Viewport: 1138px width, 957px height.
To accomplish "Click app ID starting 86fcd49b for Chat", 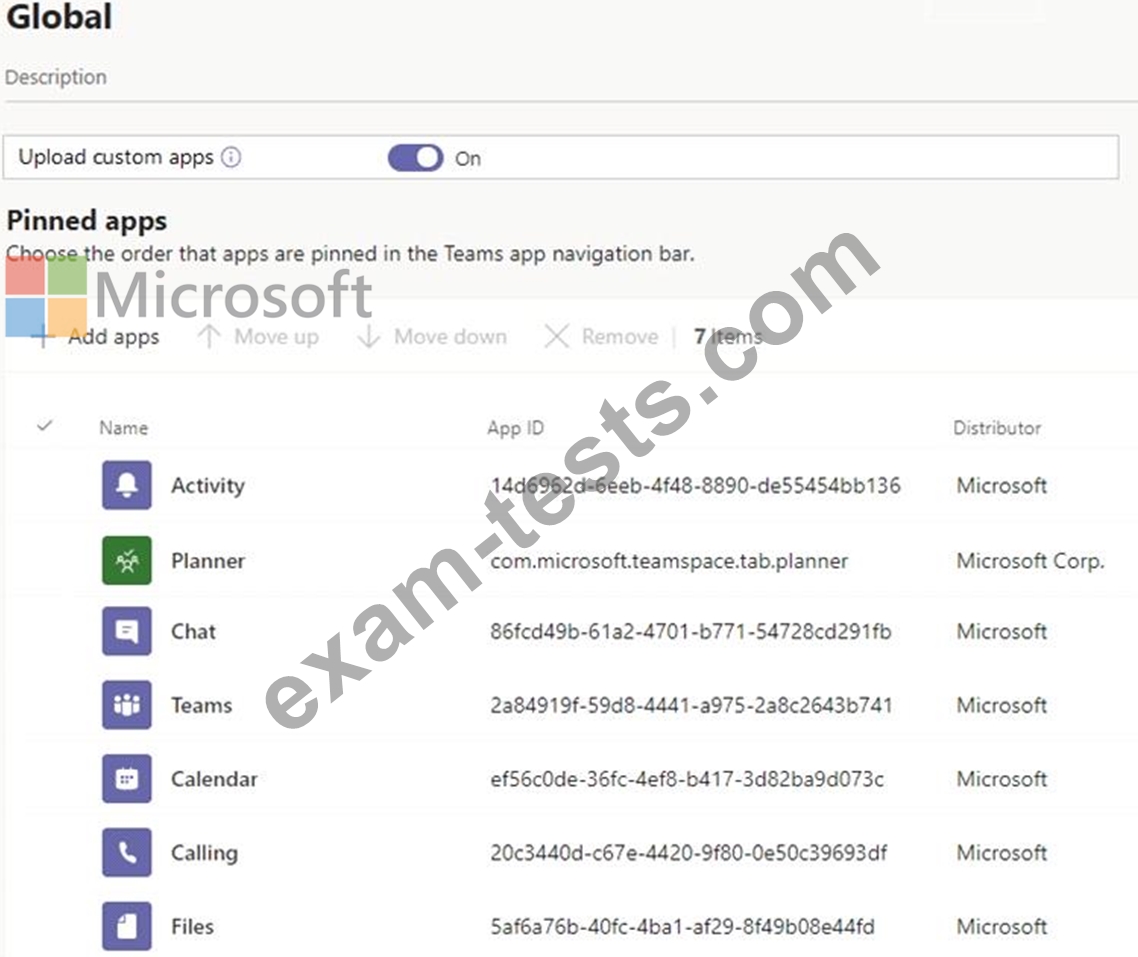I will click(x=690, y=631).
